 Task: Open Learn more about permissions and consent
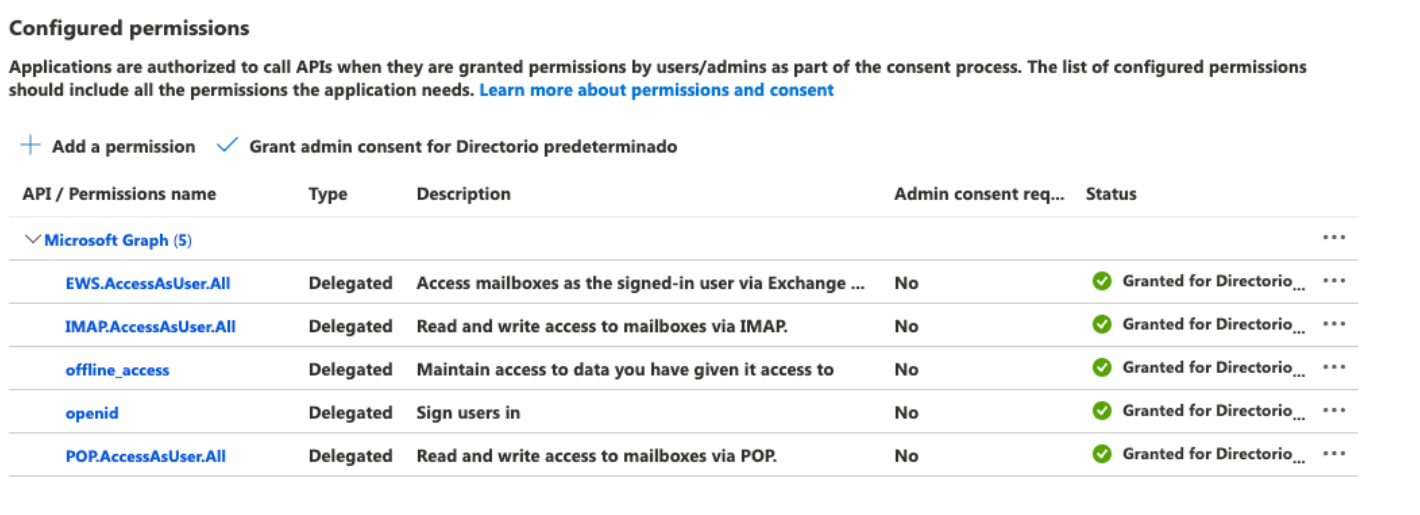[x=656, y=90]
